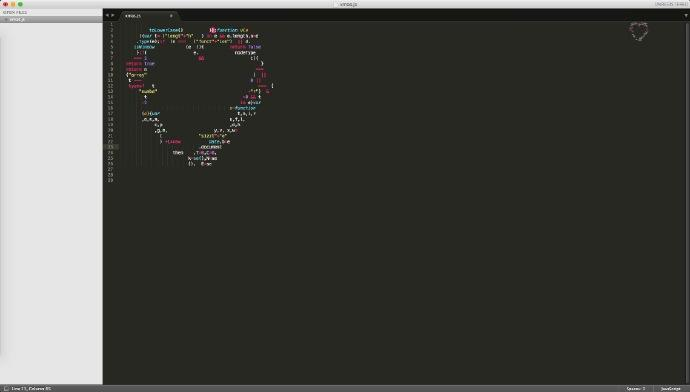Click the window title file name

pyautogui.click(x=348, y=4)
